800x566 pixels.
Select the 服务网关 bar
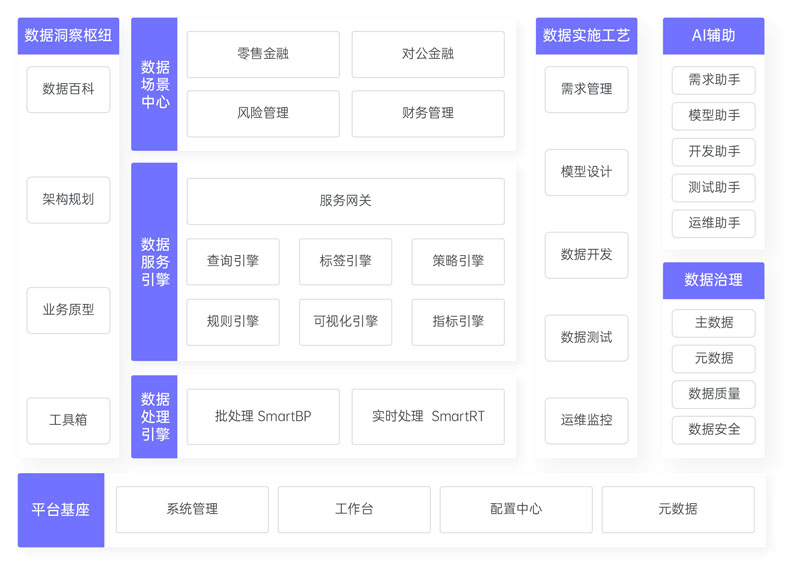(345, 201)
